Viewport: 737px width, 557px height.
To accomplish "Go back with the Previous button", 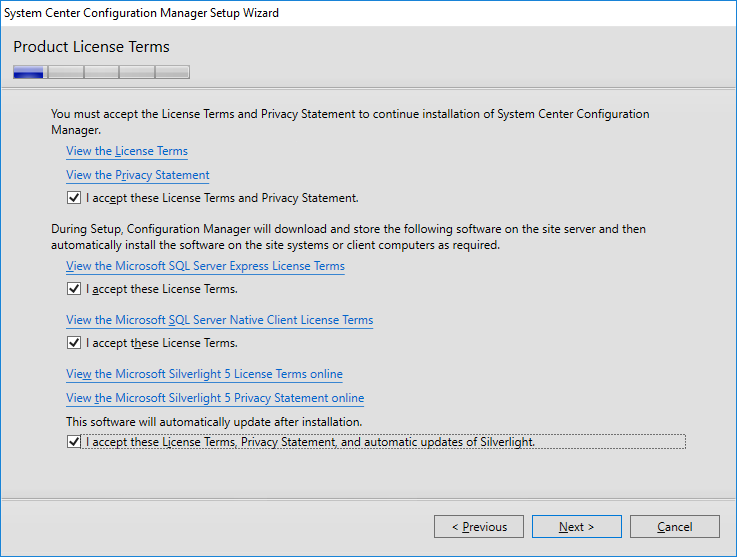I will pyautogui.click(x=479, y=526).
